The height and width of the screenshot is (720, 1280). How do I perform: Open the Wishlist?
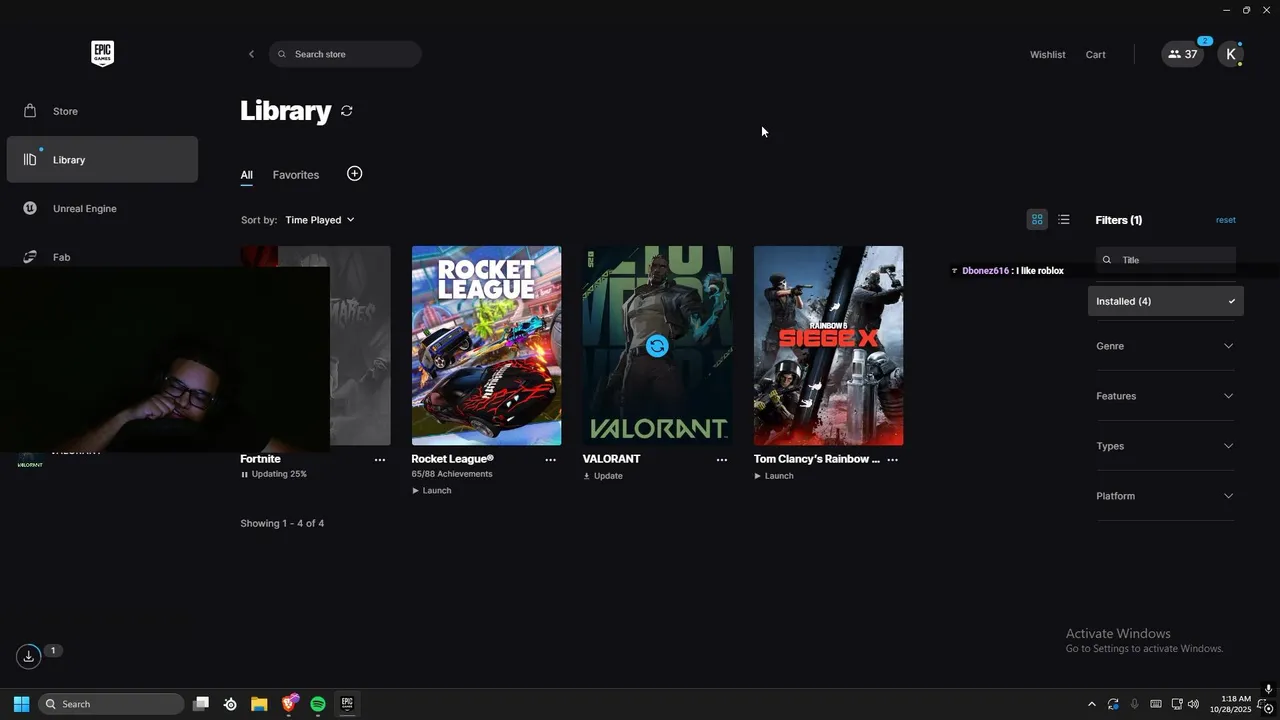[1047, 55]
